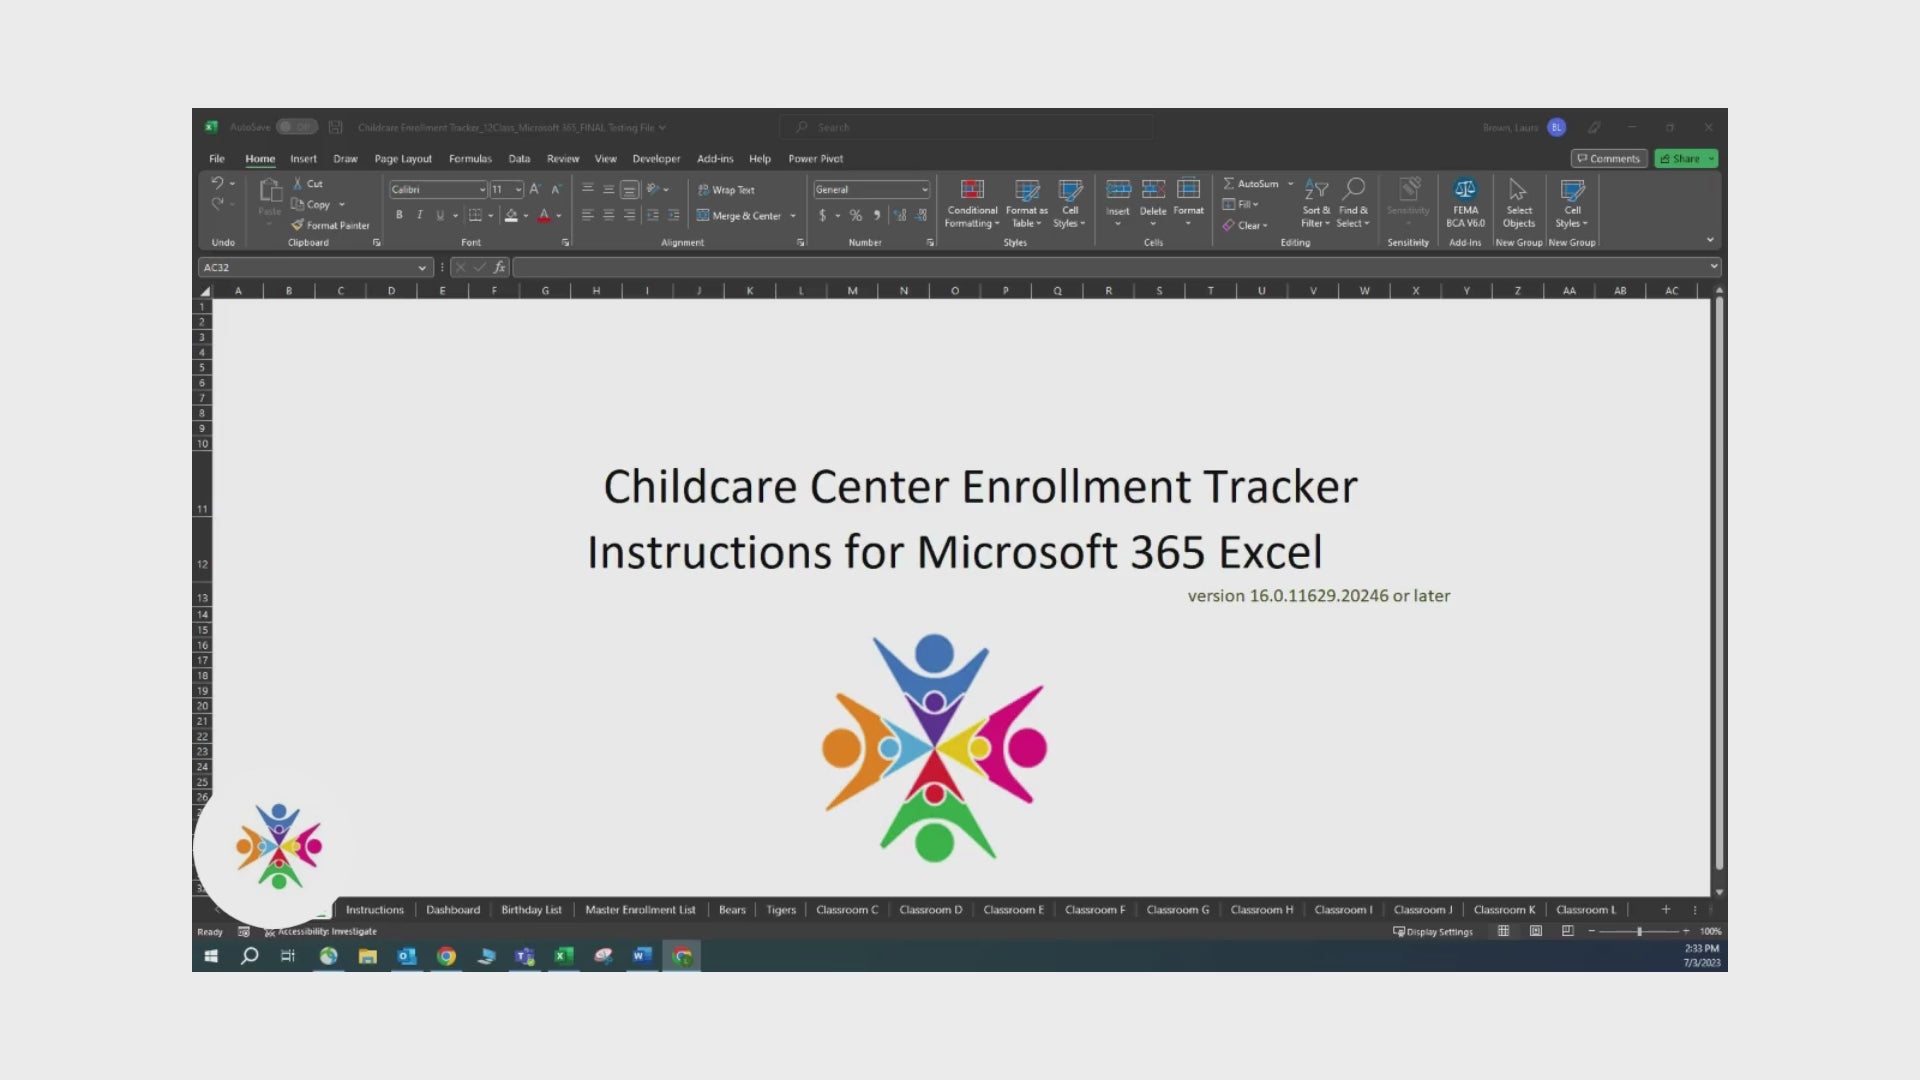
Task: Click the Copy button
Action: pyautogui.click(x=311, y=204)
